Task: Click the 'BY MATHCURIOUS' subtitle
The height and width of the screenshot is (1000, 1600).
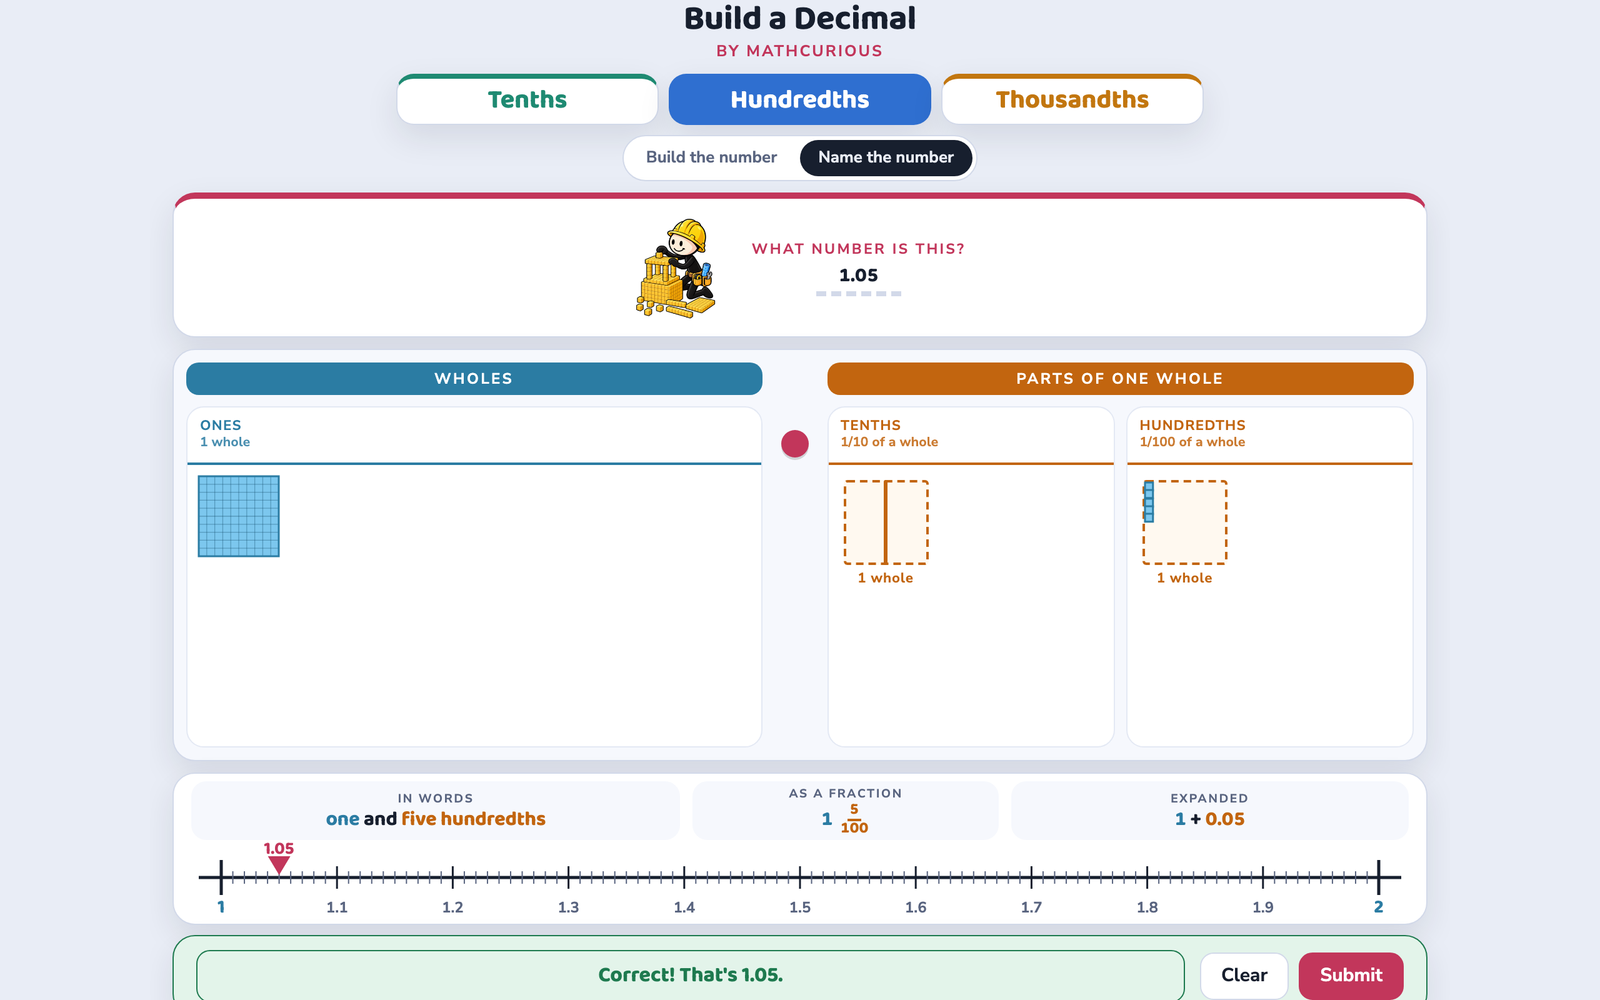Action: 800,51
